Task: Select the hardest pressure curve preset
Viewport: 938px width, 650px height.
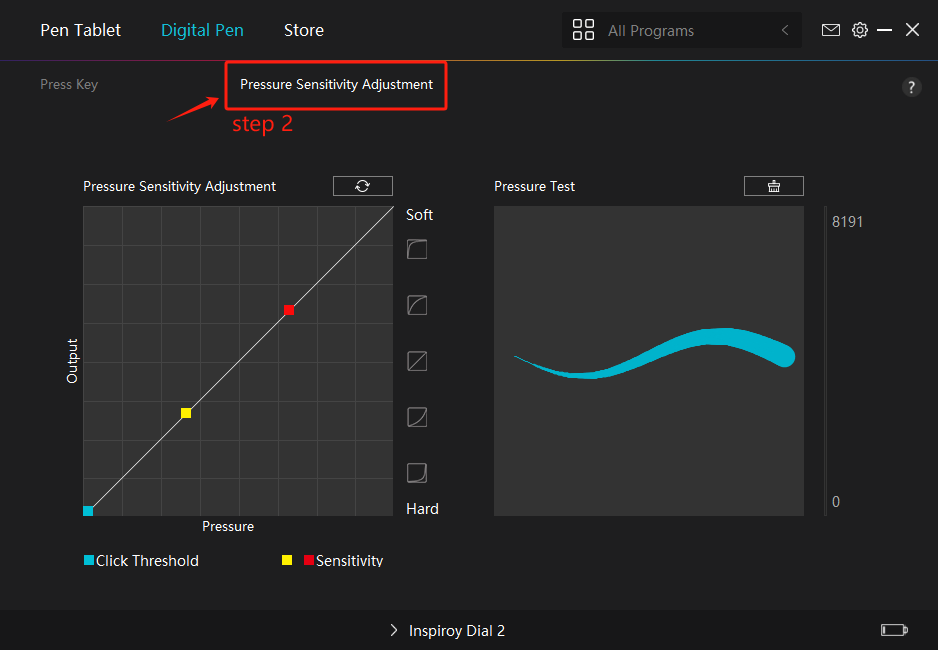Action: pos(417,472)
